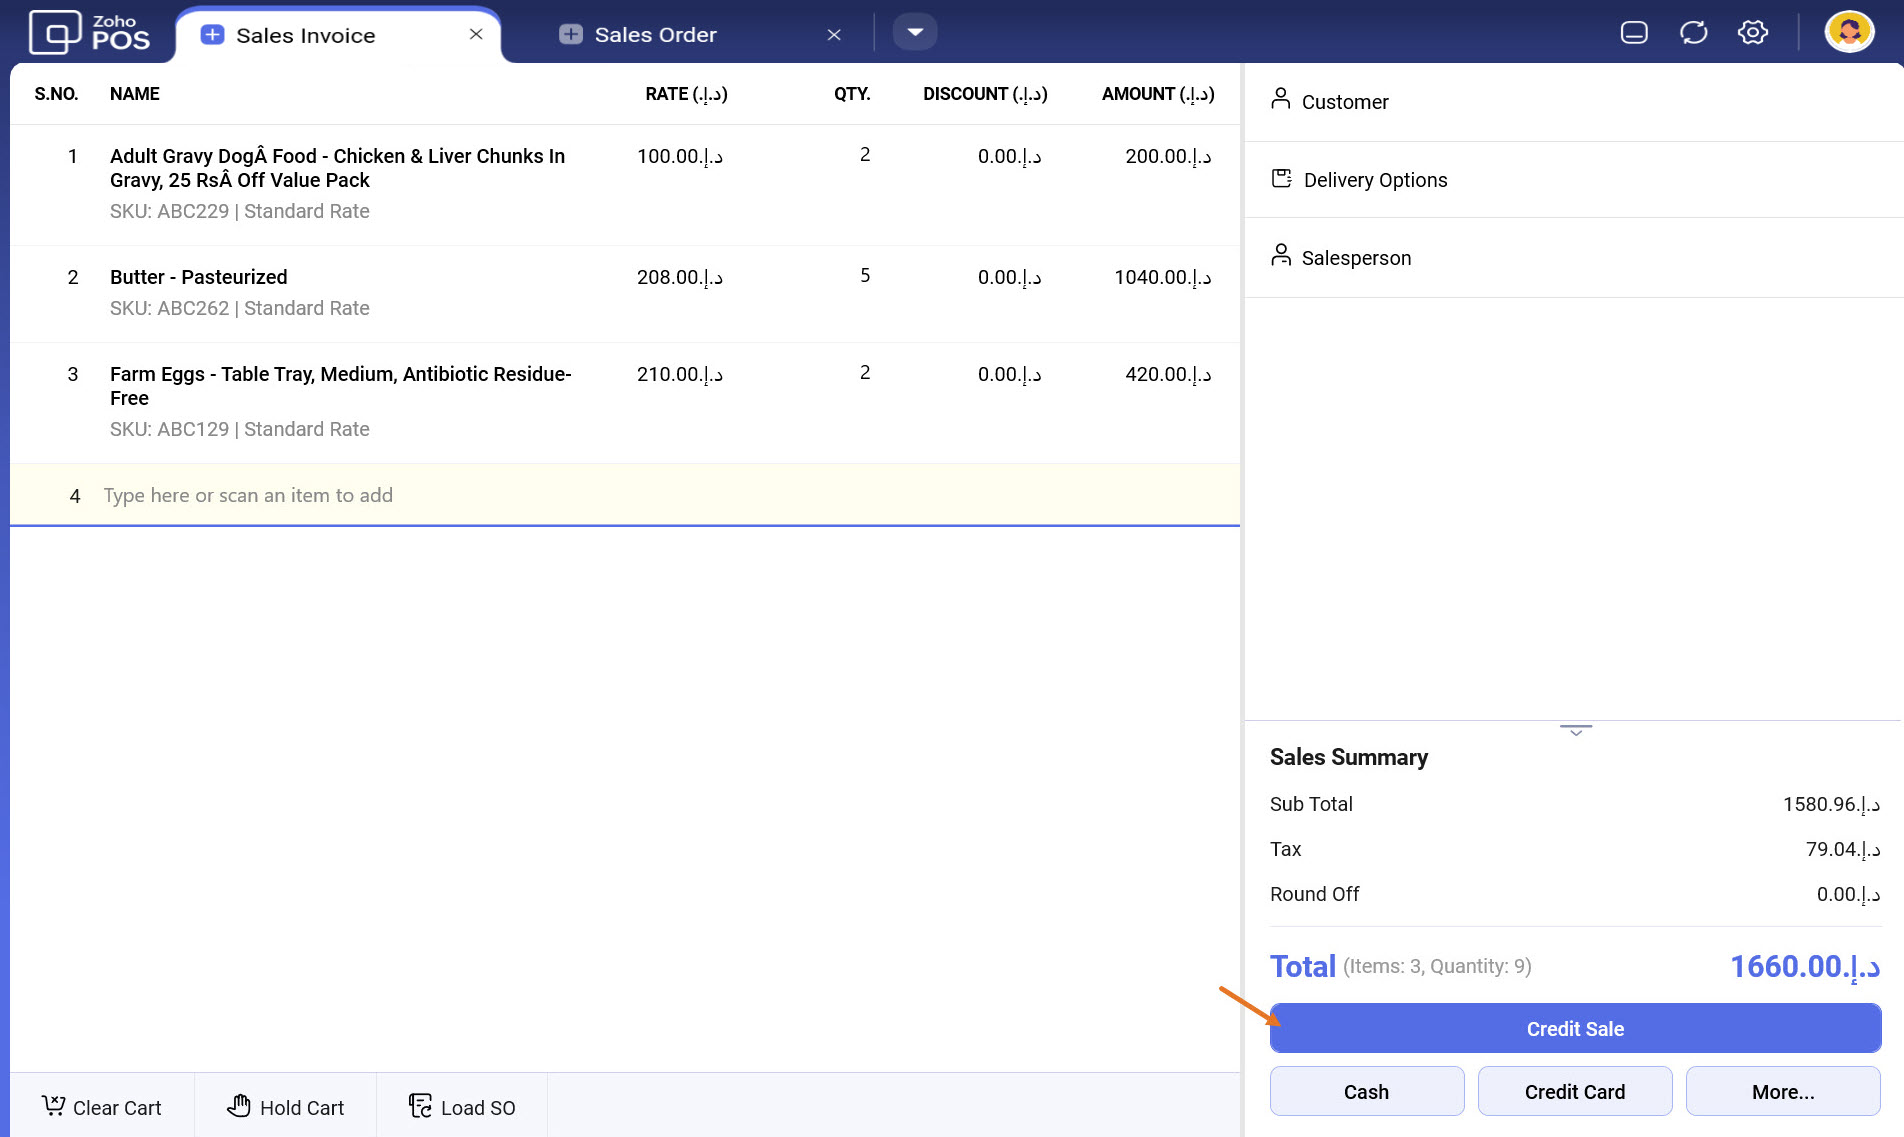Load a sales order with Load SO
The image size is (1904, 1137).
tap(462, 1106)
